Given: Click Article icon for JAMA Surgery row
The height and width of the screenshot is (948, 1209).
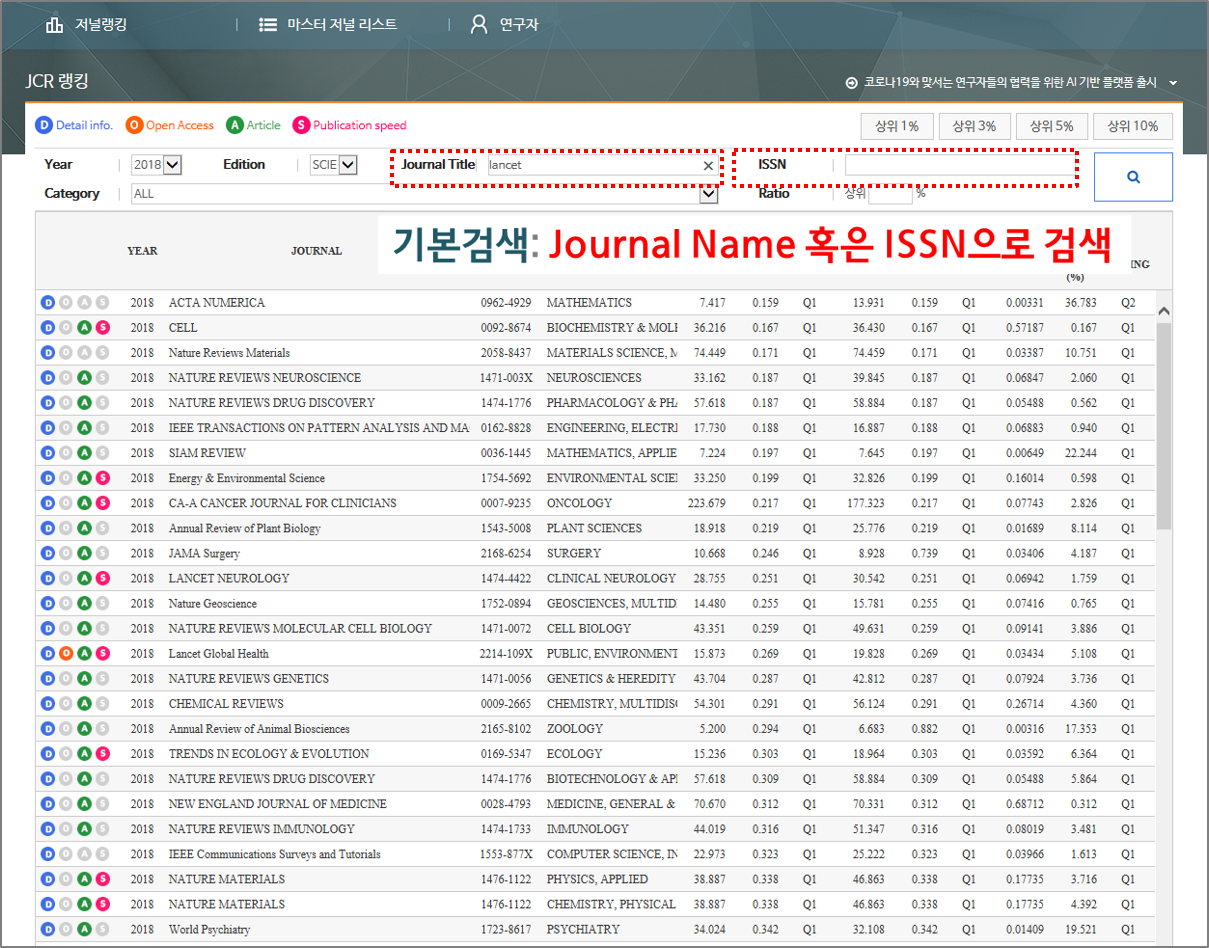Looking at the screenshot, I should [x=84, y=553].
